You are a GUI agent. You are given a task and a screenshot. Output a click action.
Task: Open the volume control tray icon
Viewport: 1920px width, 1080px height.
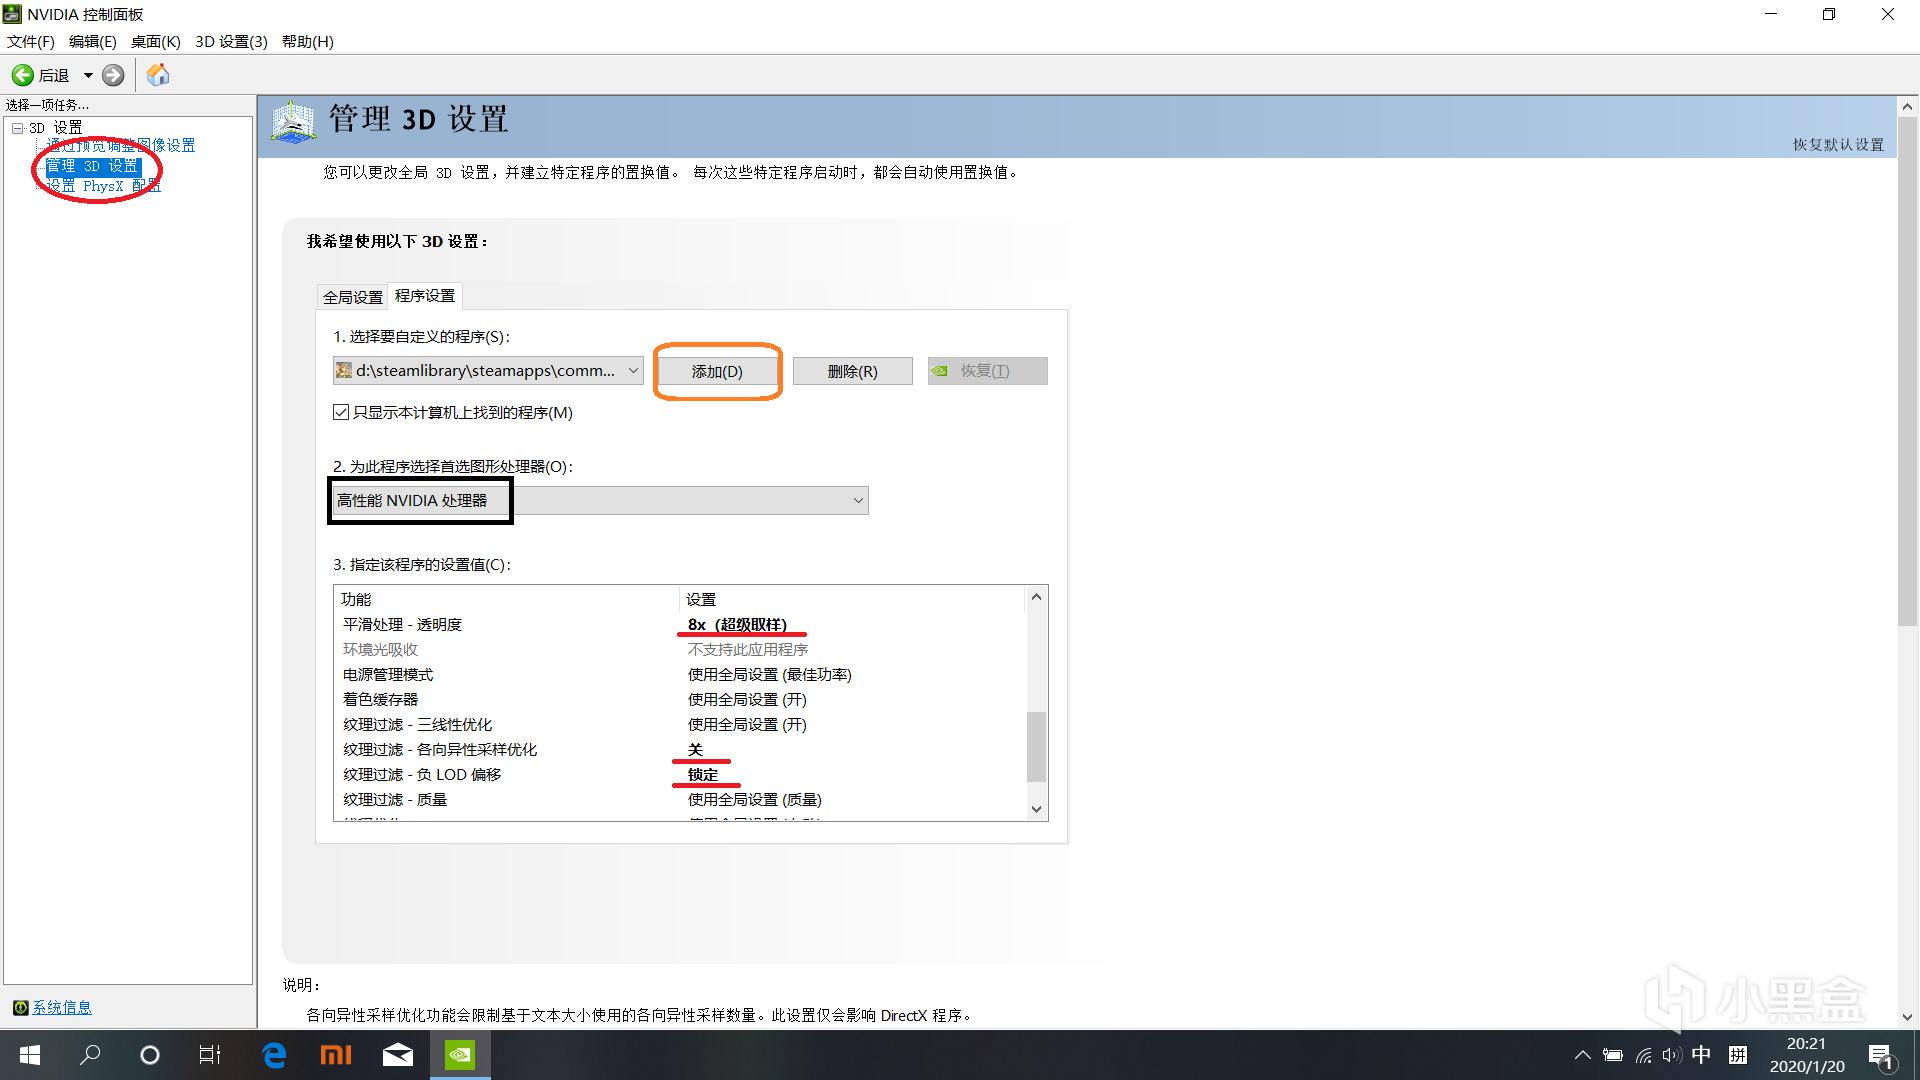point(1671,1055)
